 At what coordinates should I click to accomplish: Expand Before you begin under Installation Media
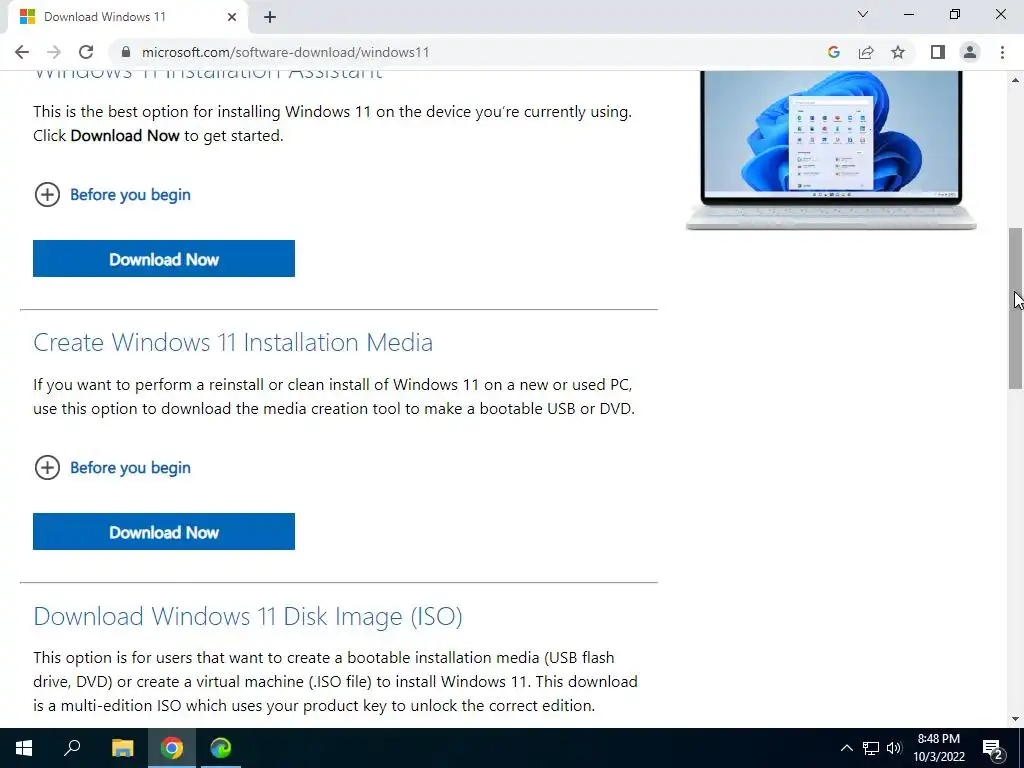click(x=112, y=468)
